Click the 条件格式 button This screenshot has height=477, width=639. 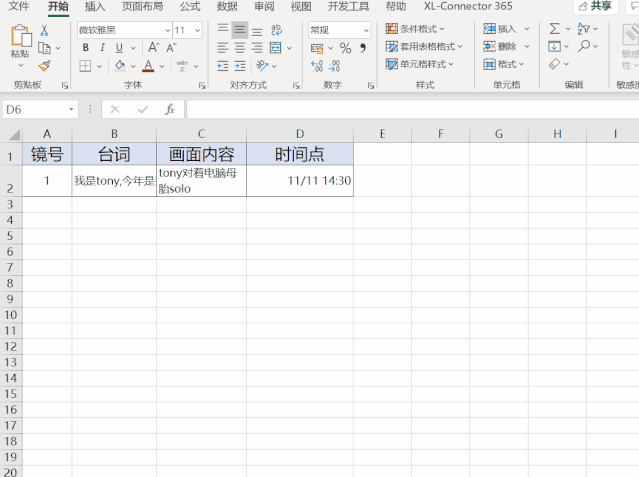(x=415, y=29)
